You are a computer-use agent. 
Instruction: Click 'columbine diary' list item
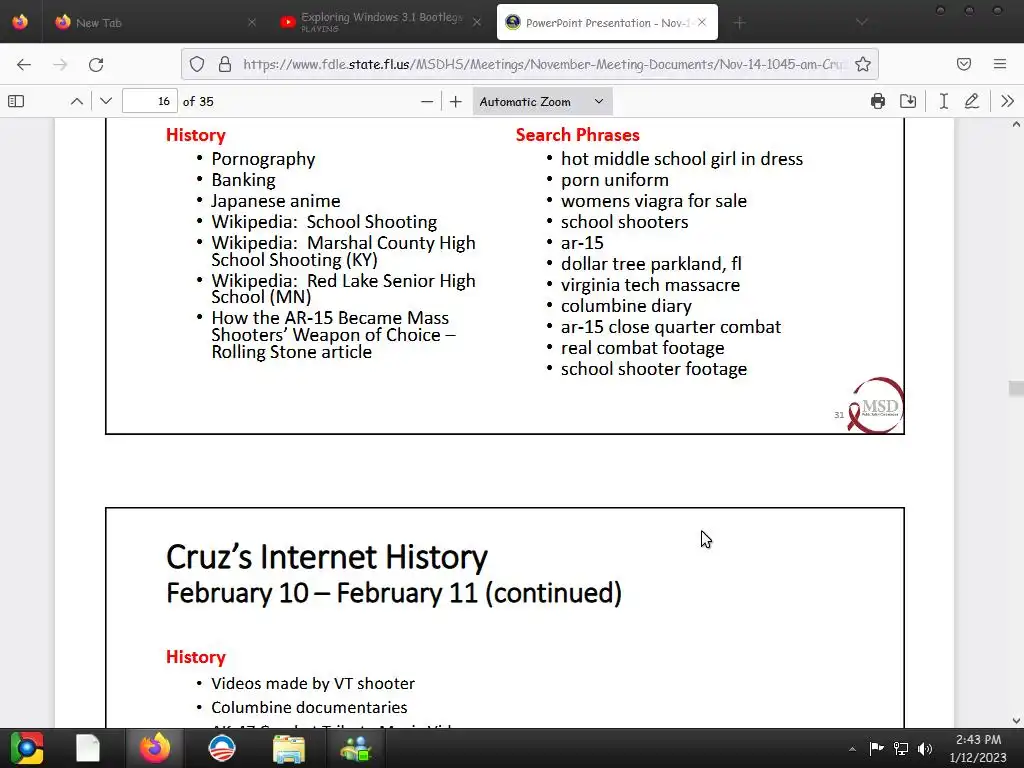click(x=626, y=306)
